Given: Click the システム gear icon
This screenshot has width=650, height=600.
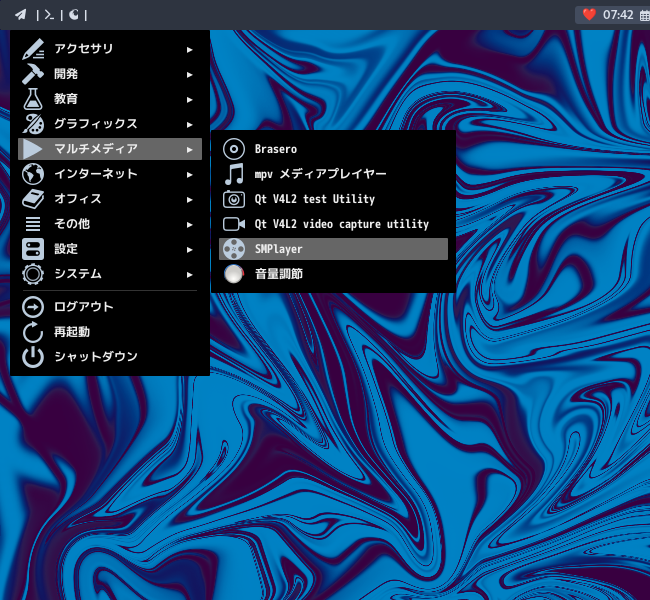Looking at the screenshot, I should [33, 274].
